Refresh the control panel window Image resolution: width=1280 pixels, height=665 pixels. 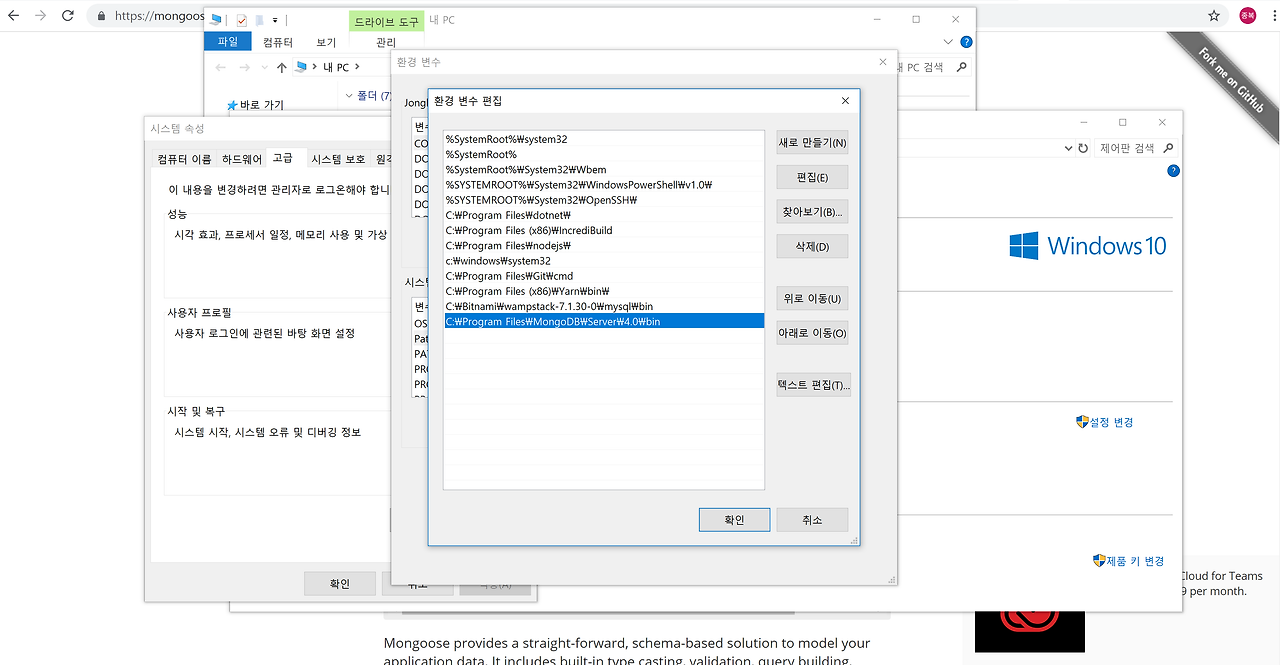(1083, 148)
